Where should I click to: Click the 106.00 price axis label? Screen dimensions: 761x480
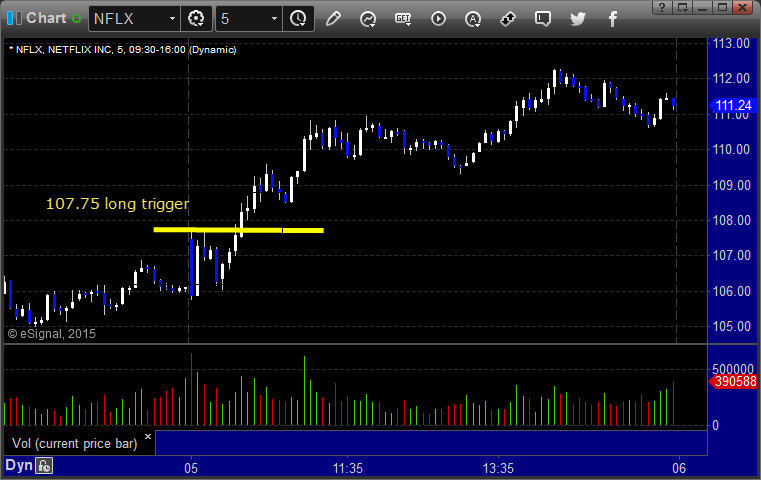click(x=731, y=291)
